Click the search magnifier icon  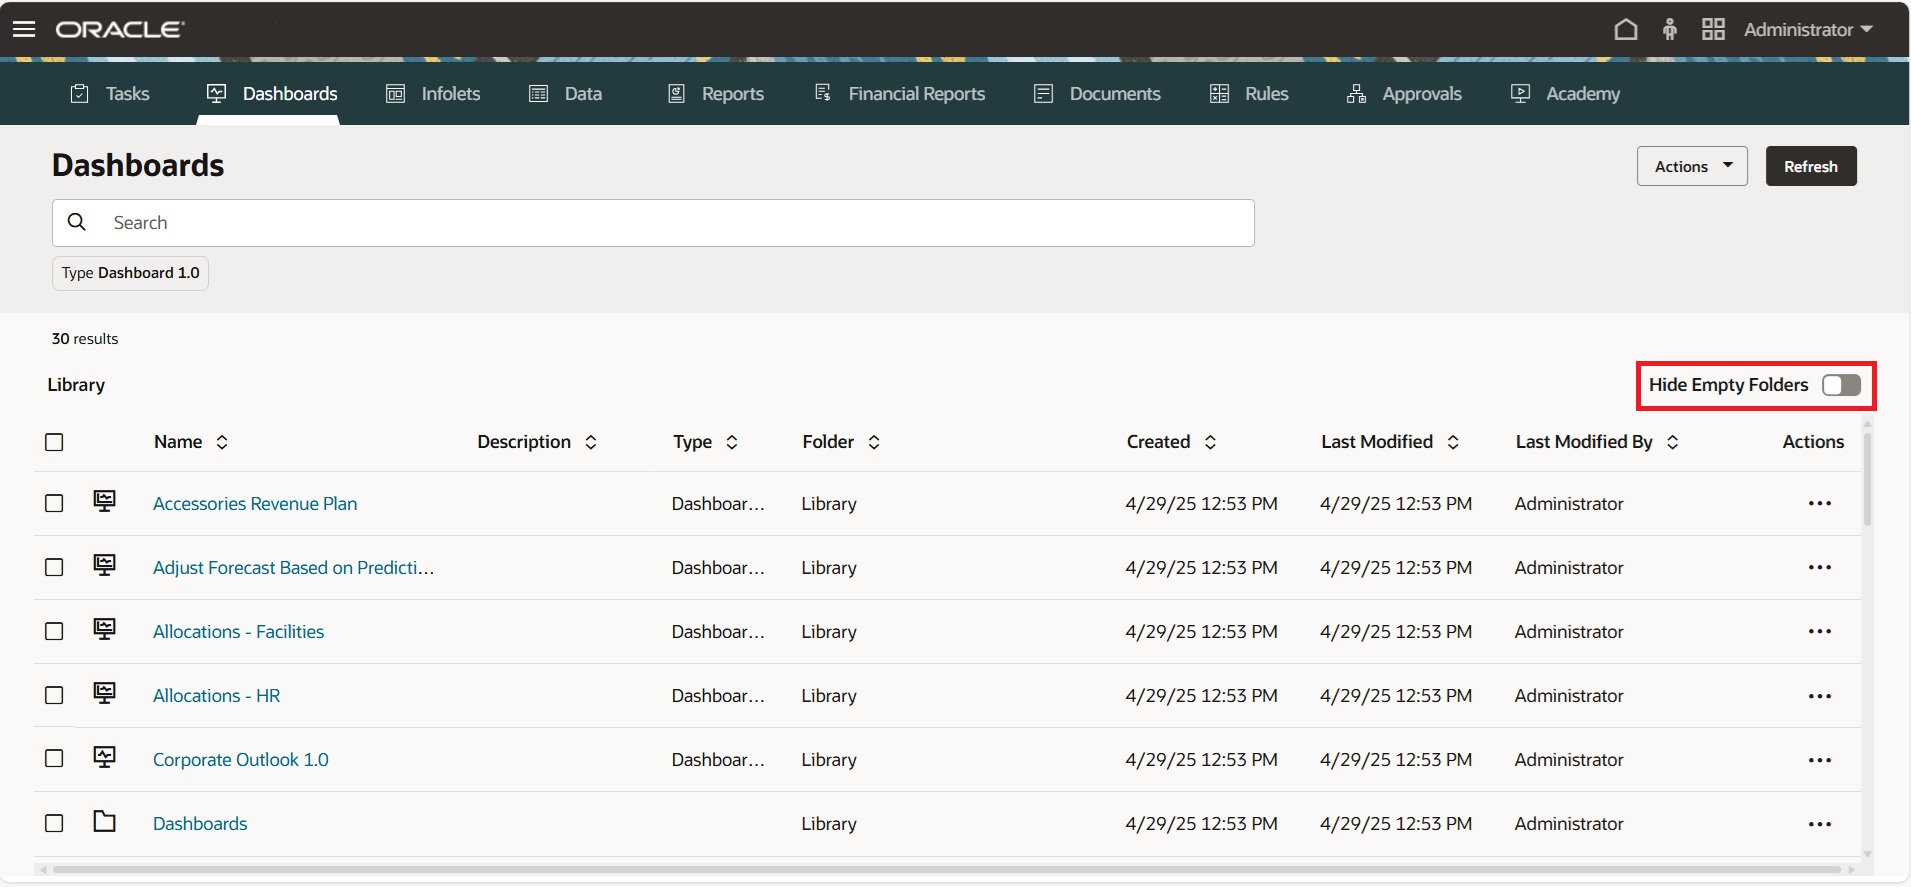77,222
